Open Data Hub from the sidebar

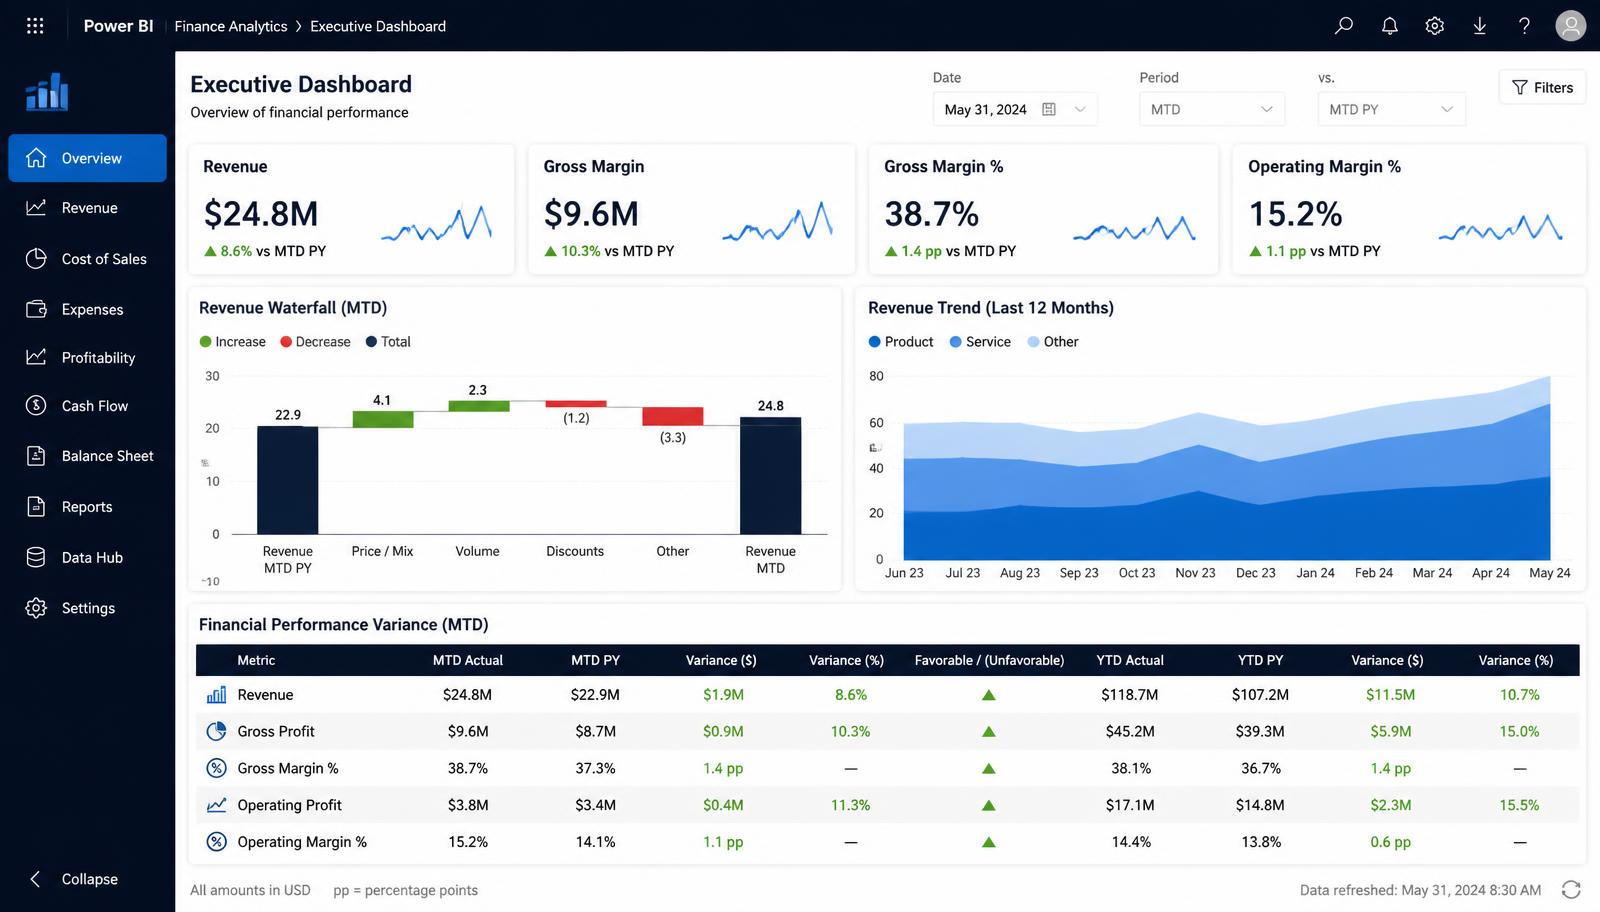click(88, 558)
